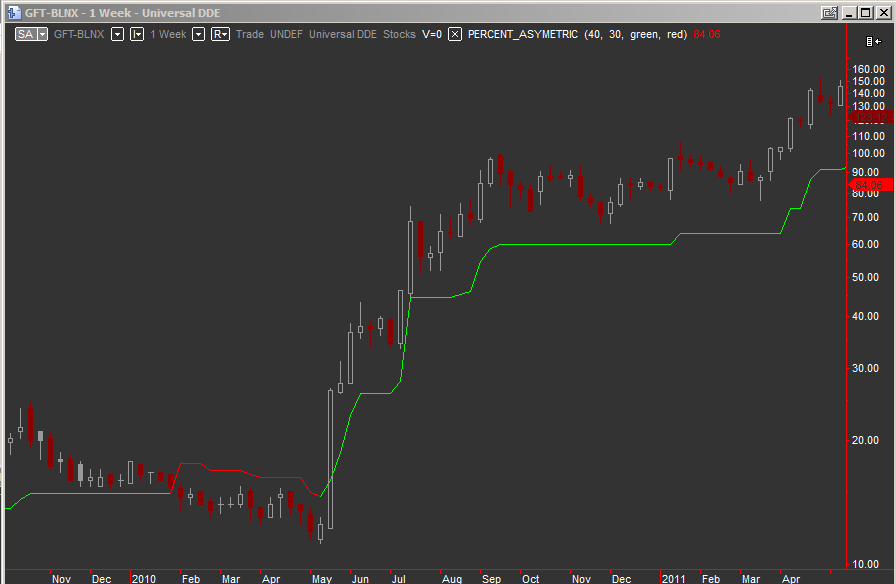
Task: Open dropdown arrow next to GFT-BLNX symbol
Action: [117, 34]
